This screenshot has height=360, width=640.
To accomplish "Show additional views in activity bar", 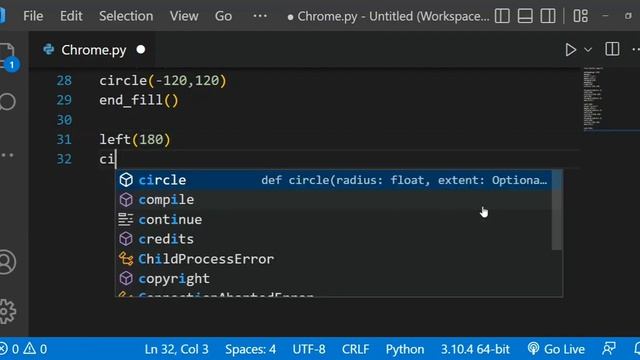I will pos(7,155).
